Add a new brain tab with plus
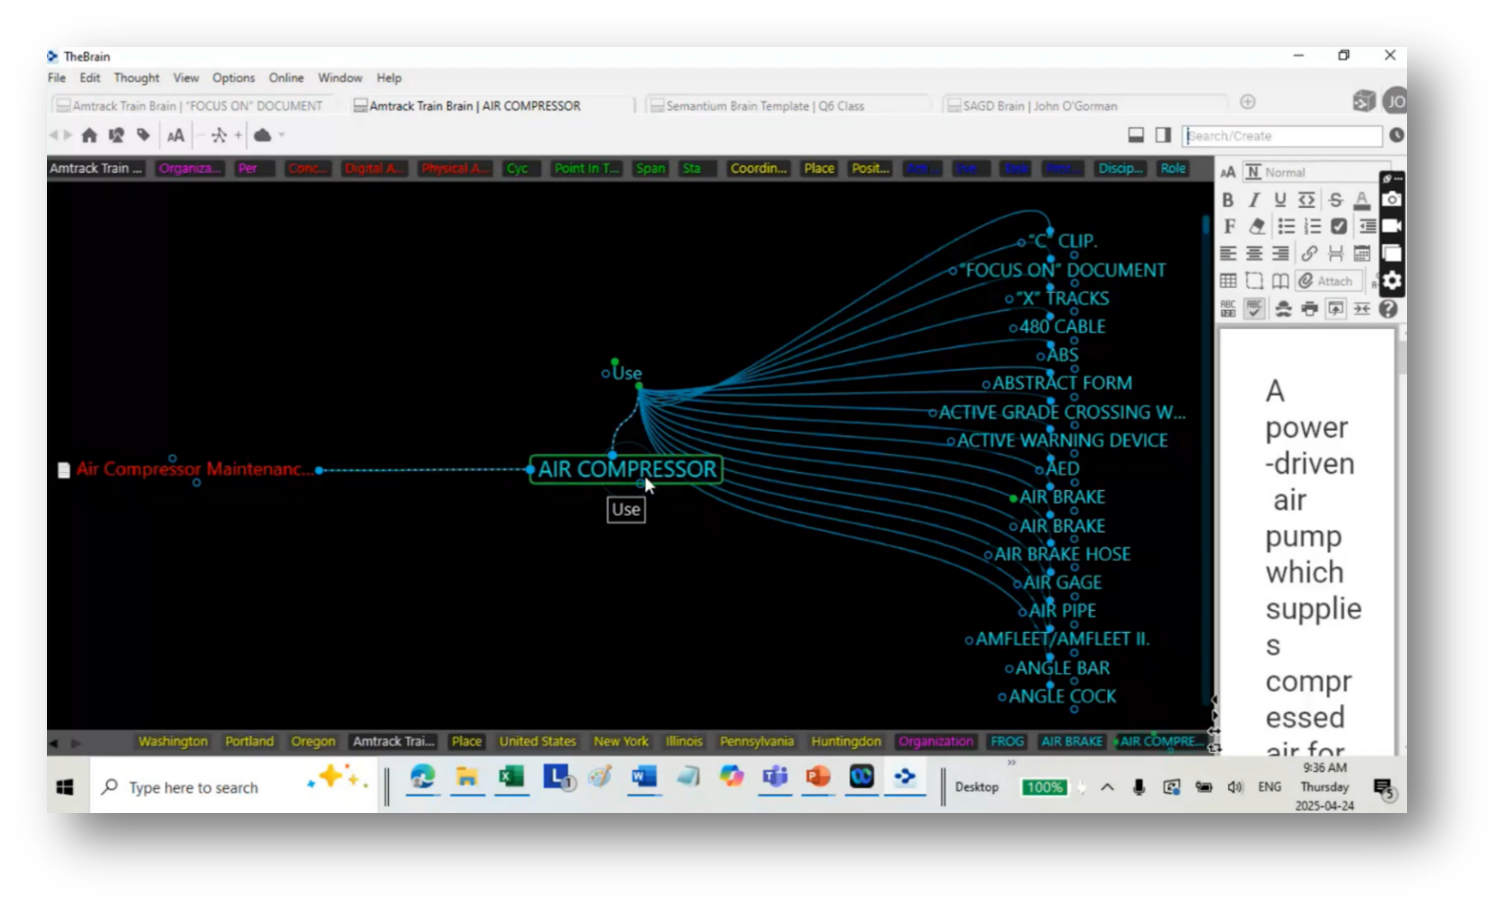1502x908 pixels. [1248, 102]
